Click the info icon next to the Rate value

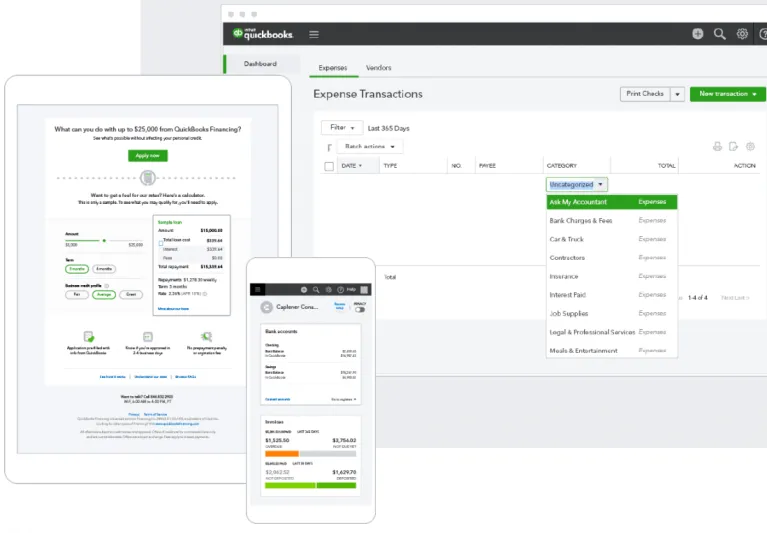205,294
